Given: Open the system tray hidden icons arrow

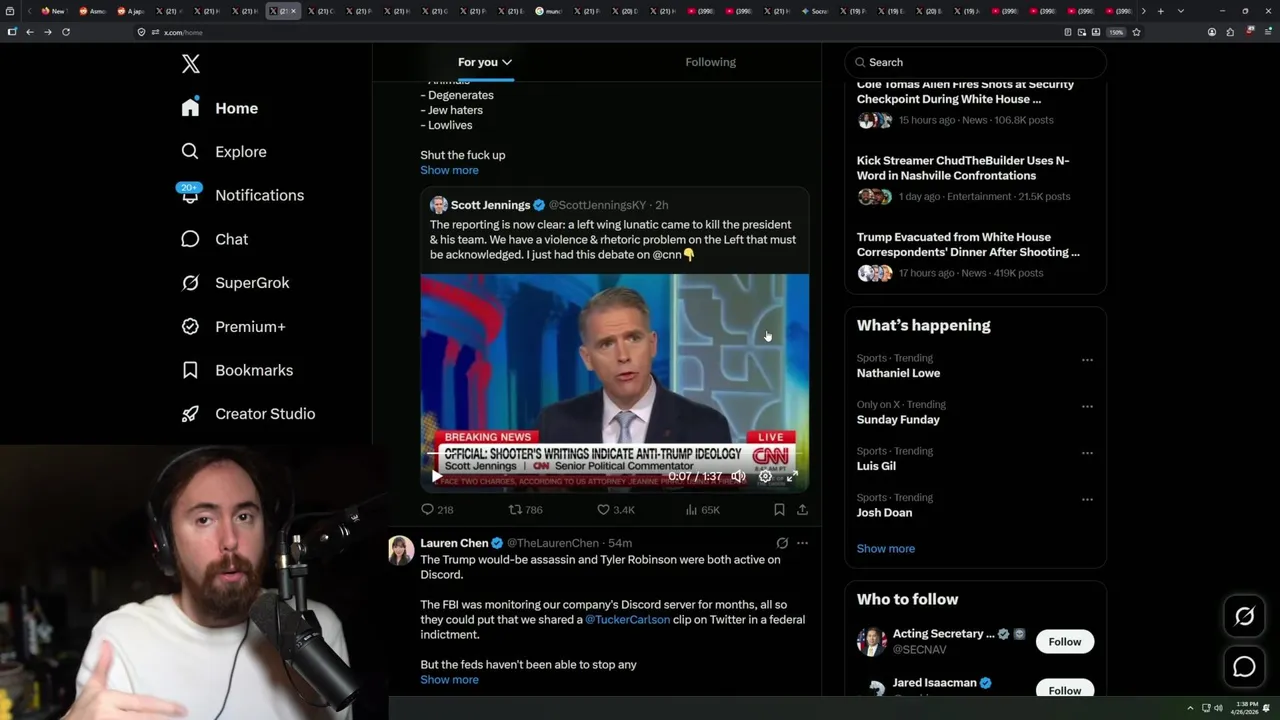Looking at the screenshot, I should click(x=1190, y=708).
